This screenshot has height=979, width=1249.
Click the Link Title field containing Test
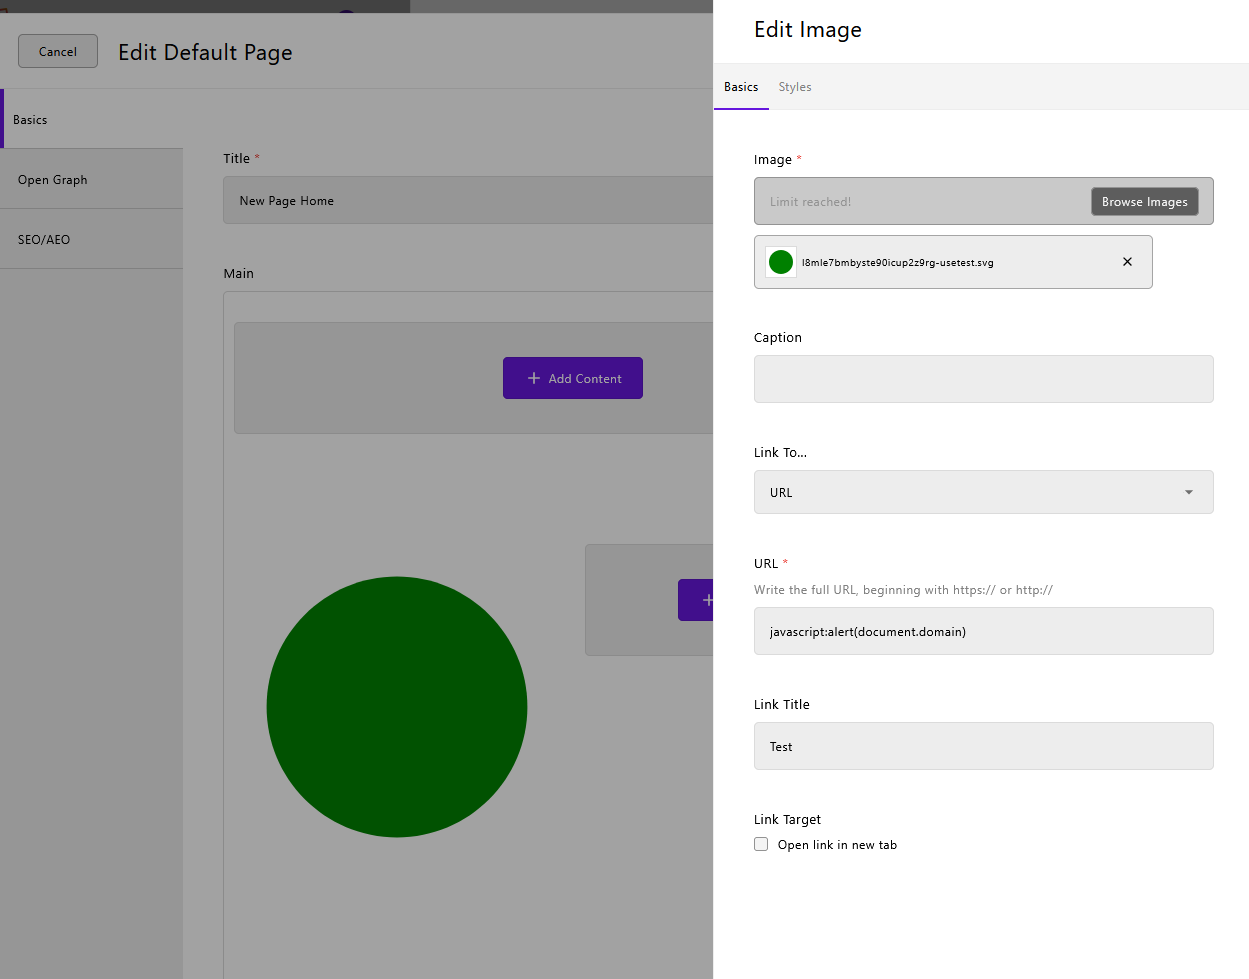984,746
